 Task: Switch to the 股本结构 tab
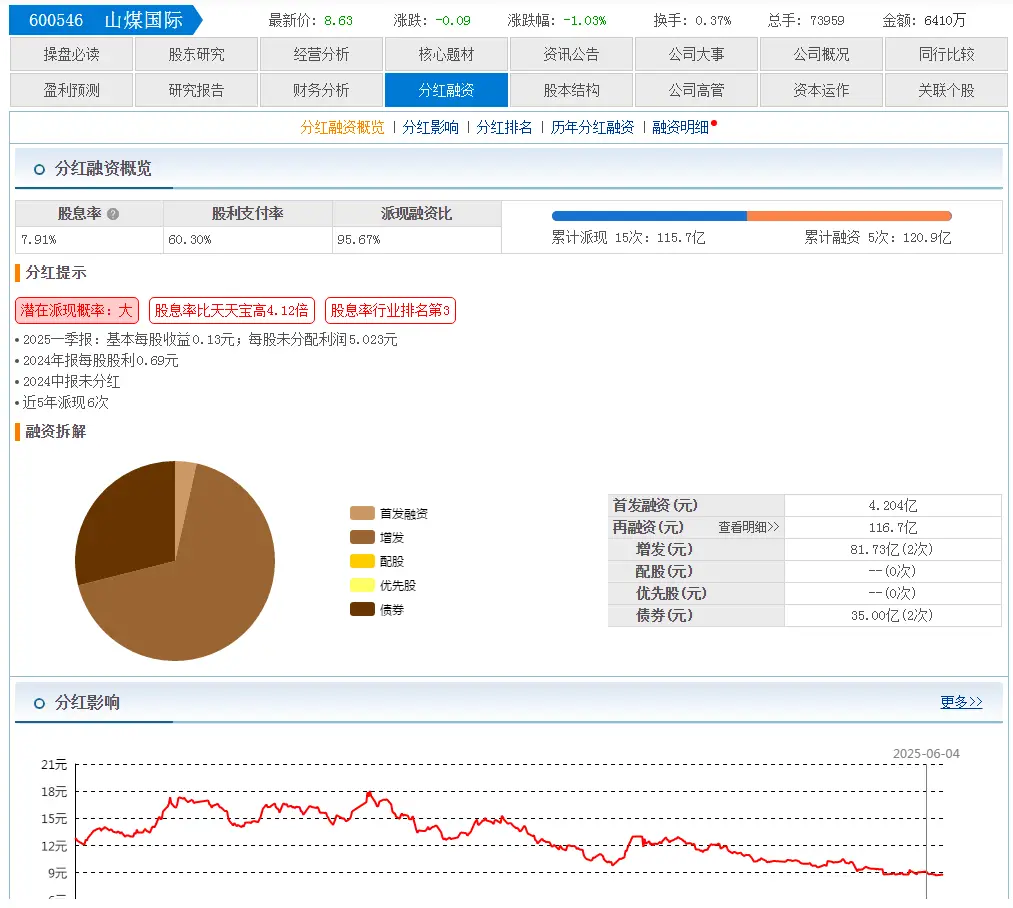tap(570, 90)
